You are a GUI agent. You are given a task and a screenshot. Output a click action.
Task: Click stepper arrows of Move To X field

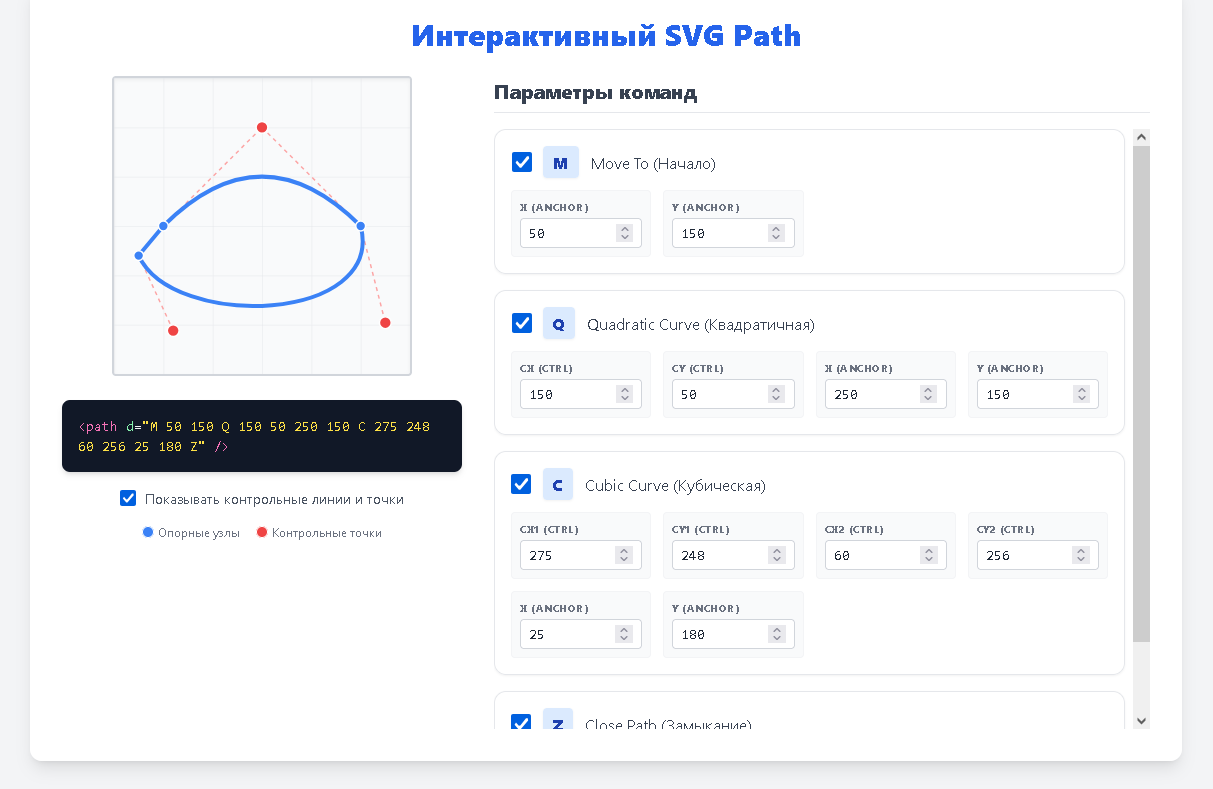(624, 233)
